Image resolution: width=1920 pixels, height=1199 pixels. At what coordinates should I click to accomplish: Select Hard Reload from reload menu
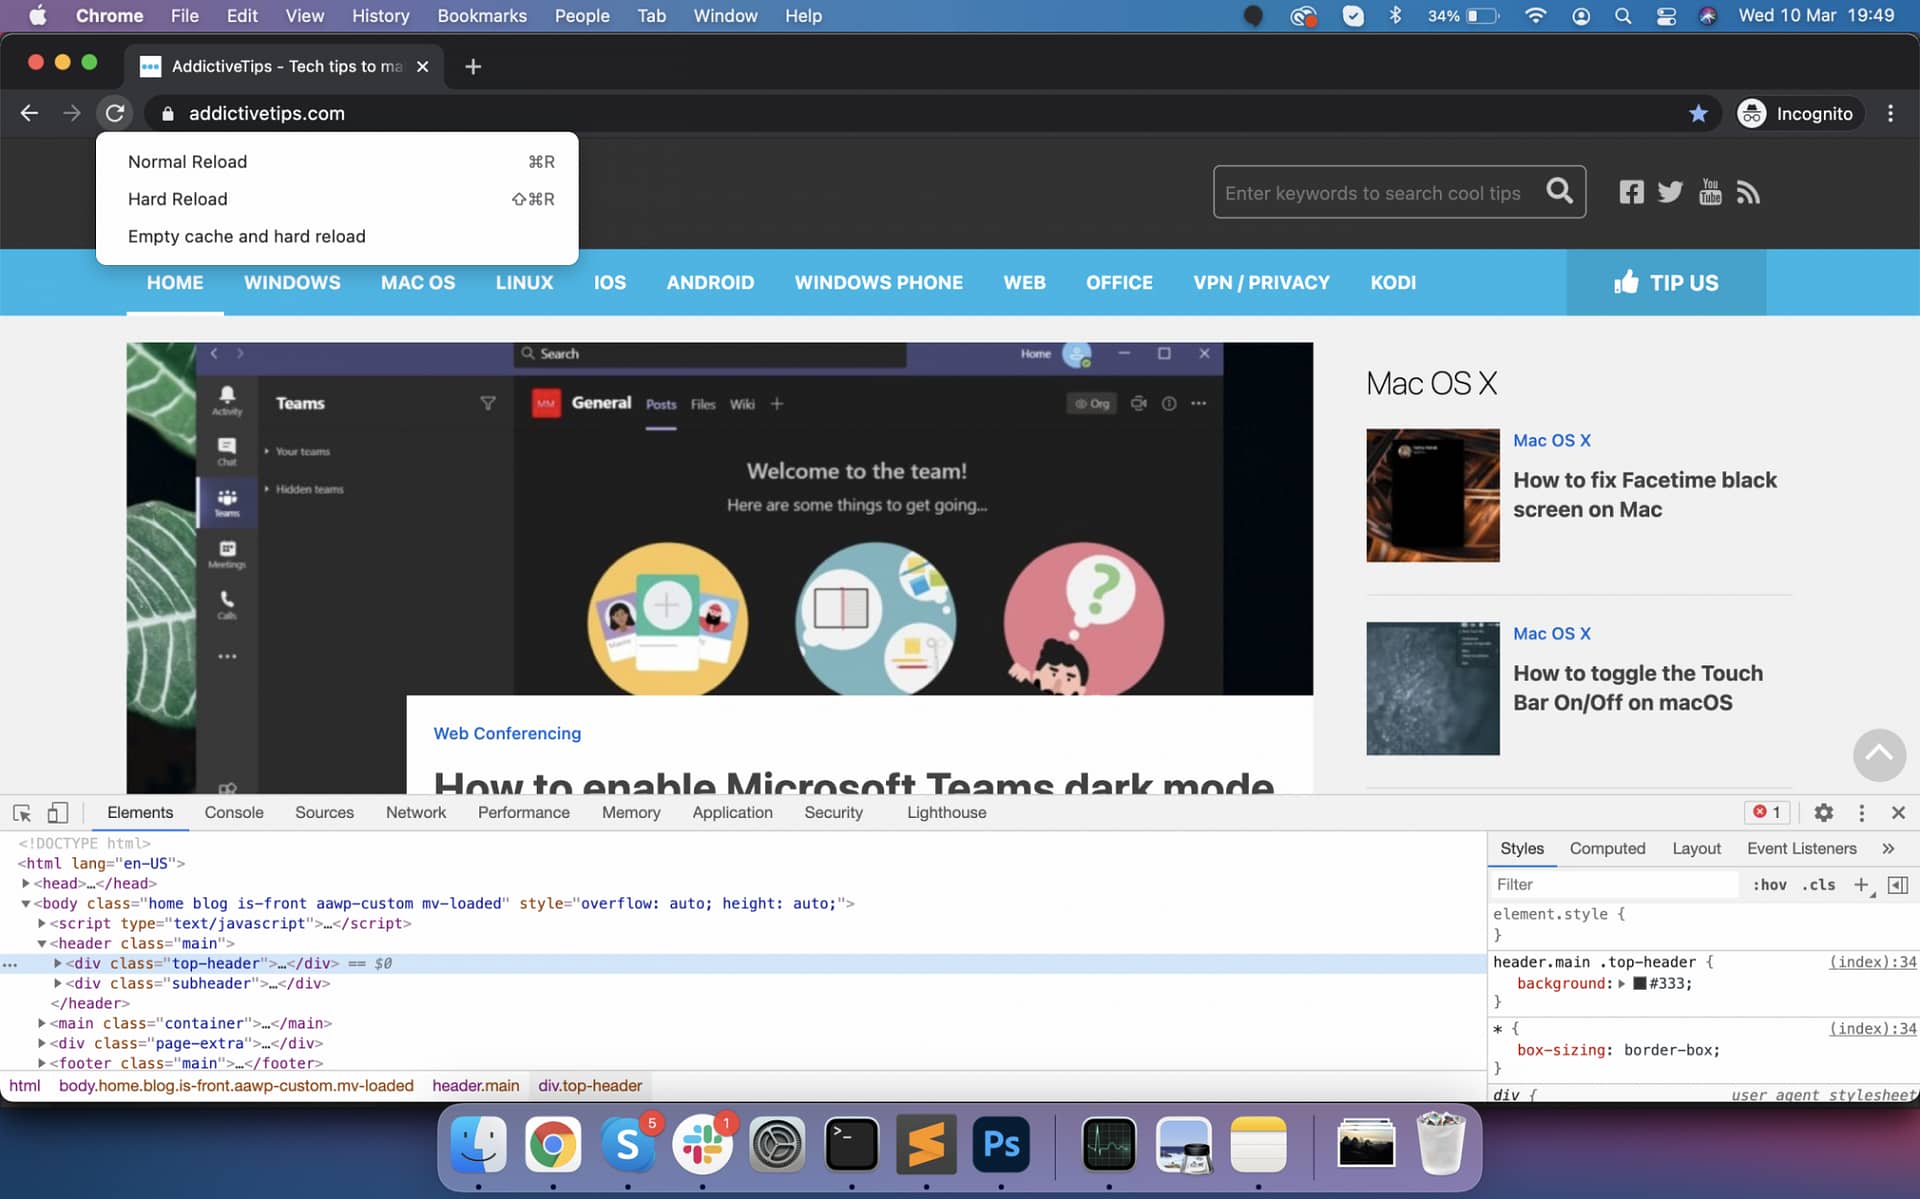(177, 199)
